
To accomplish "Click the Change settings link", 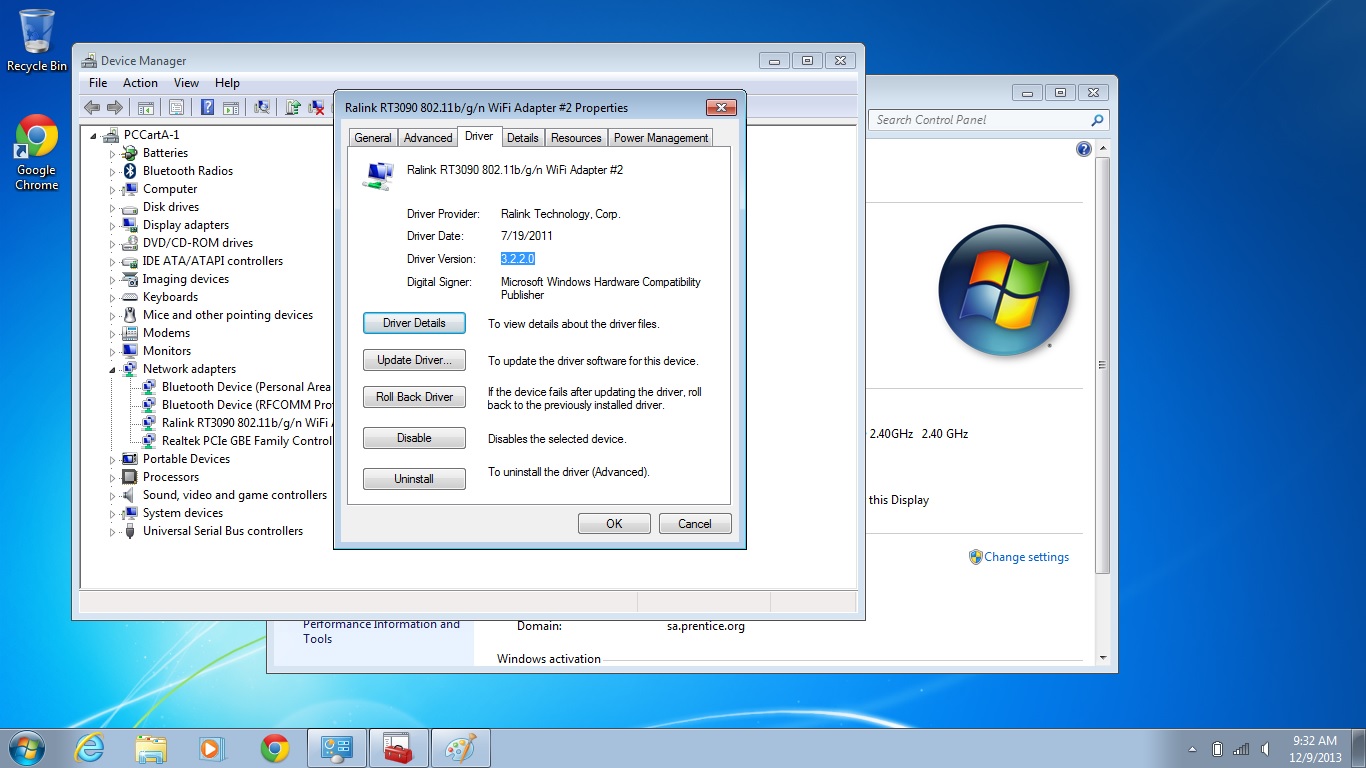I will [1026, 557].
